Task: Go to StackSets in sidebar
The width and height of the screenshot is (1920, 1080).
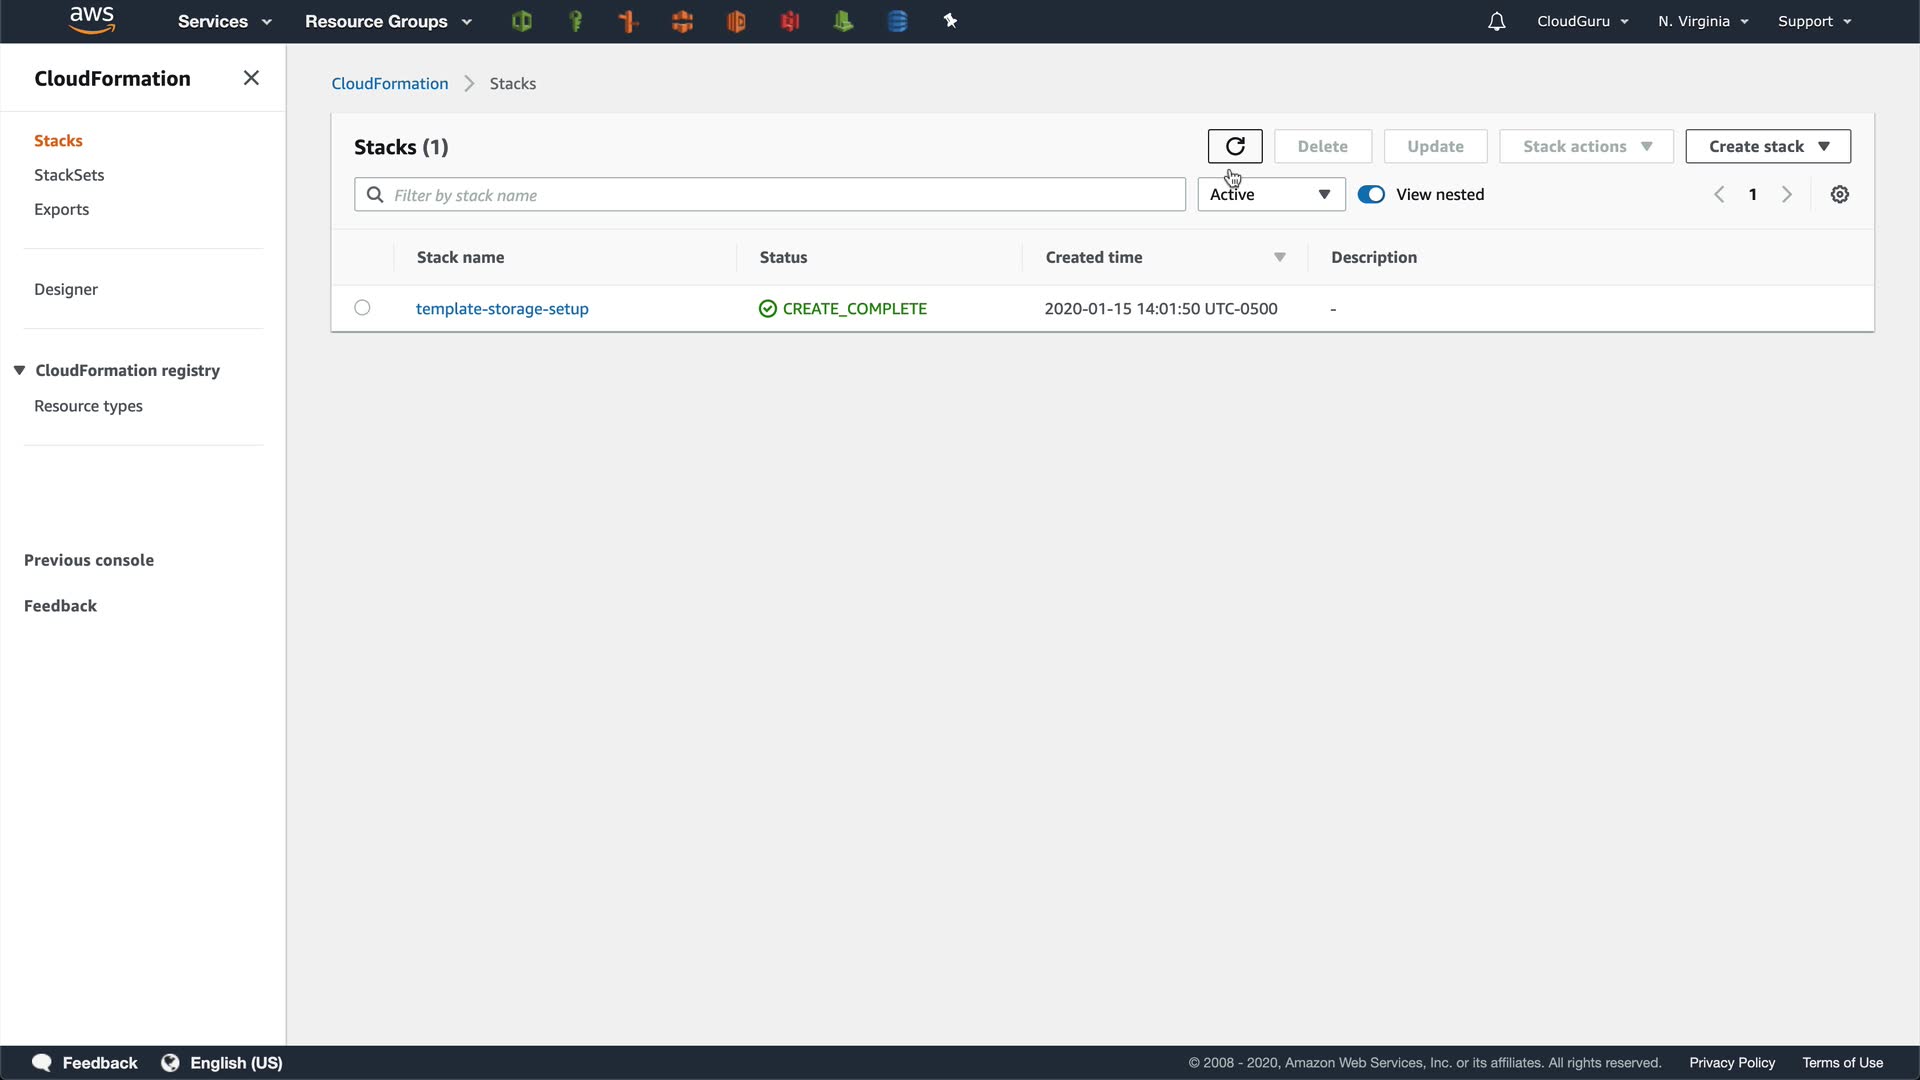Action: 69,175
